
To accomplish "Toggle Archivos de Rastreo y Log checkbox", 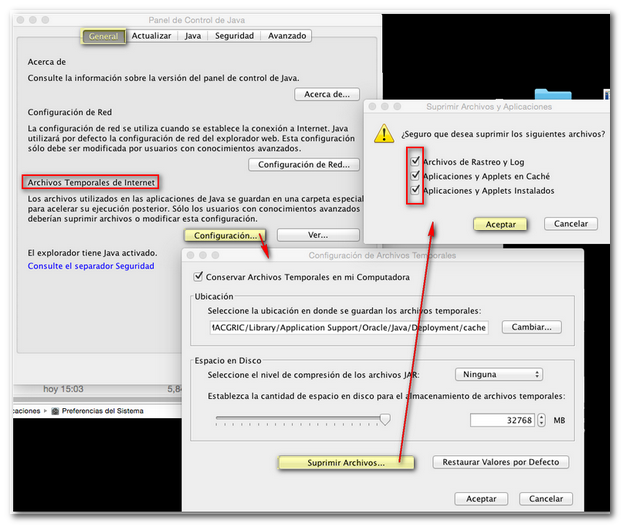I will coord(415,161).
